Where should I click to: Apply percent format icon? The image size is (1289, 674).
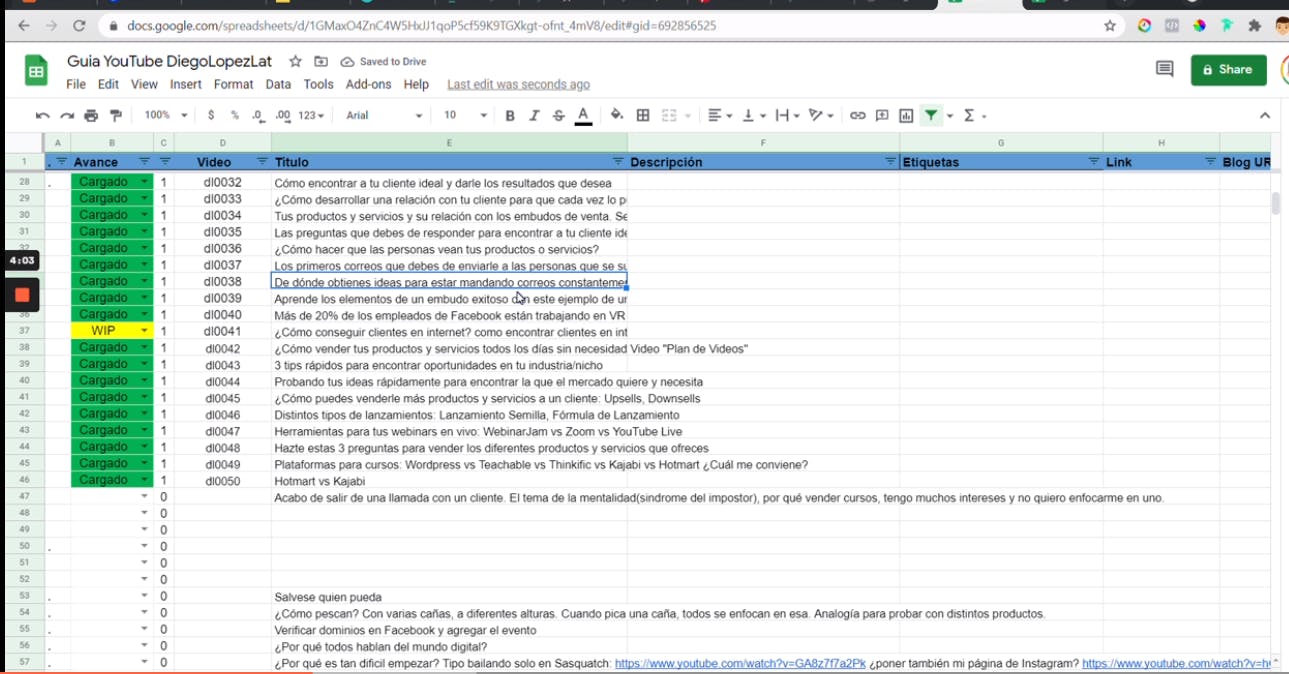[x=234, y=116]
